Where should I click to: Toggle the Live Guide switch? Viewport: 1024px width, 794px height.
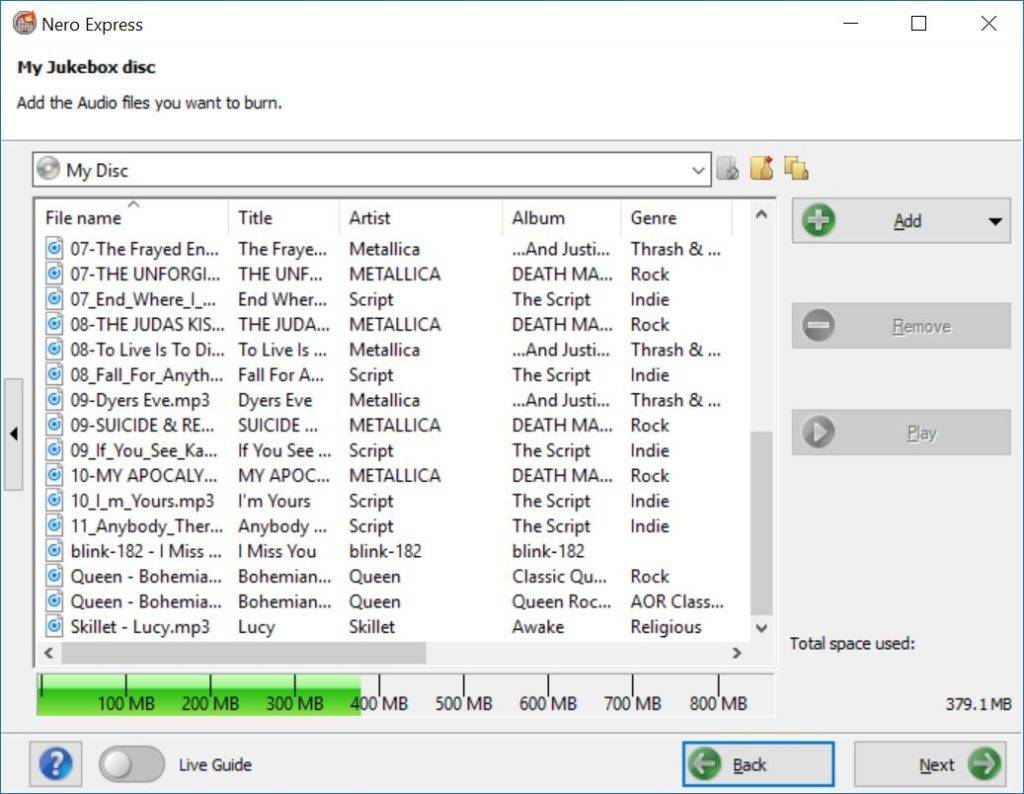pos(131,765)
